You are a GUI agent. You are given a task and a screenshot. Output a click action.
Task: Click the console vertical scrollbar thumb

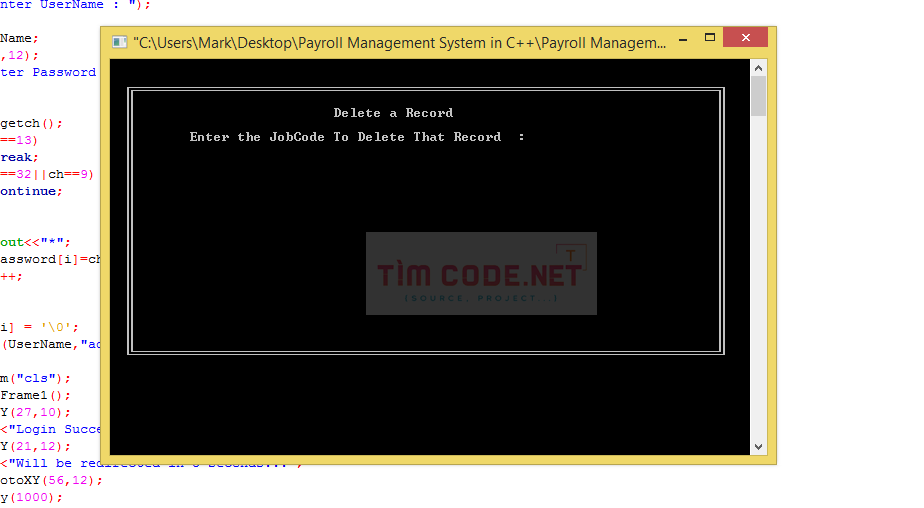758,97
